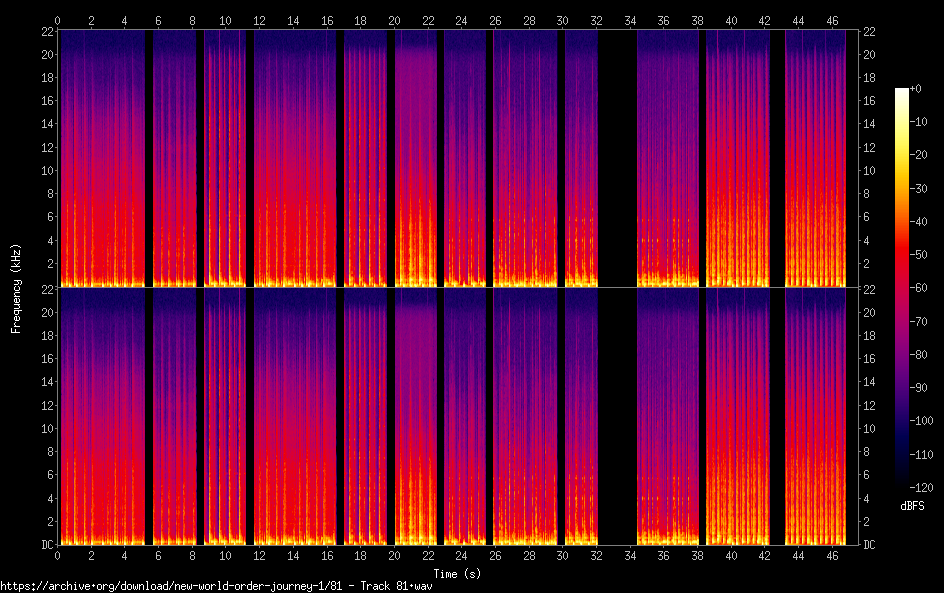
Task: Select the "Frequency (kHz)" axis label
Action: click(16, 288)
